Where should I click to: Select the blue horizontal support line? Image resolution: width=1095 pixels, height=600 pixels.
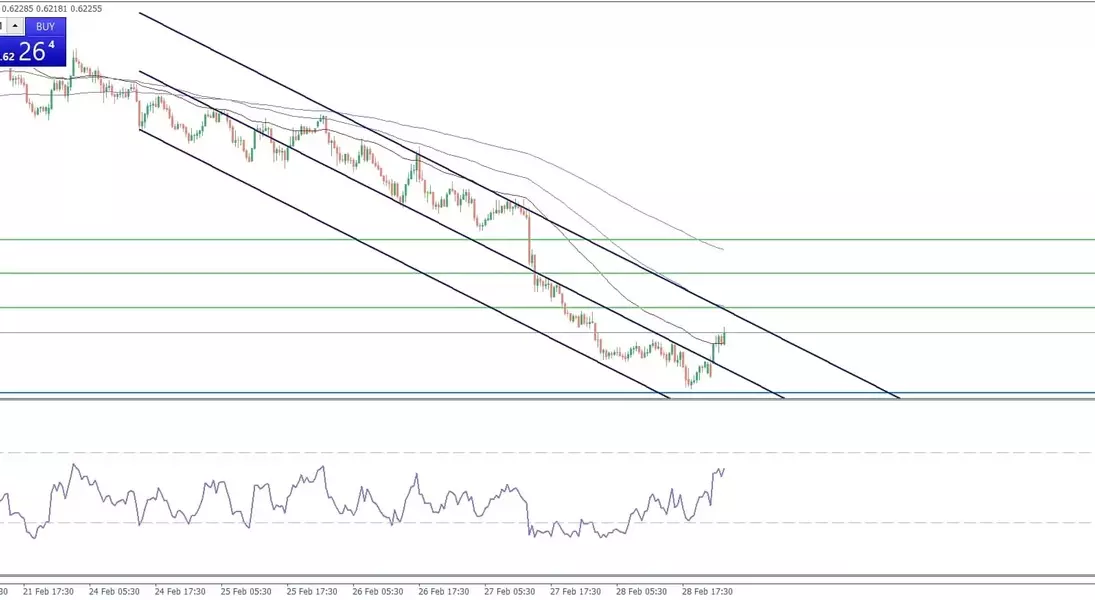tap(950, 393)
